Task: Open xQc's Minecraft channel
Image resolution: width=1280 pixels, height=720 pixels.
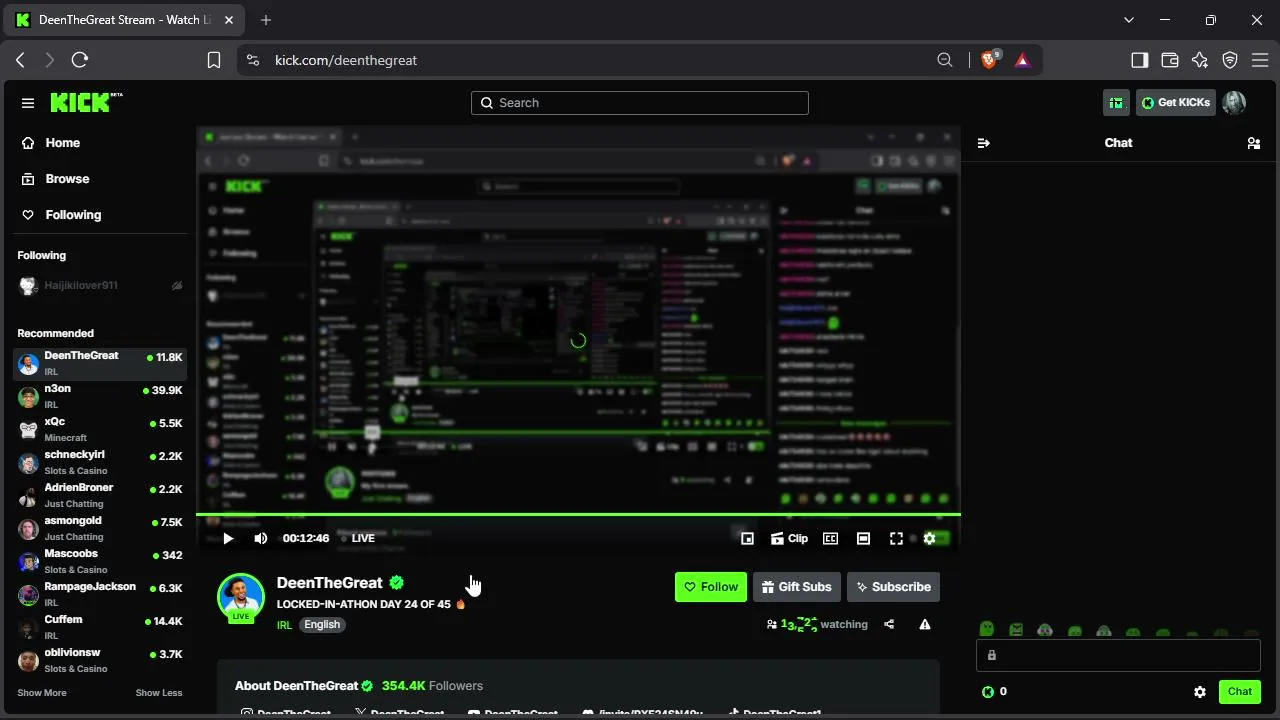Action: point(100,429)
